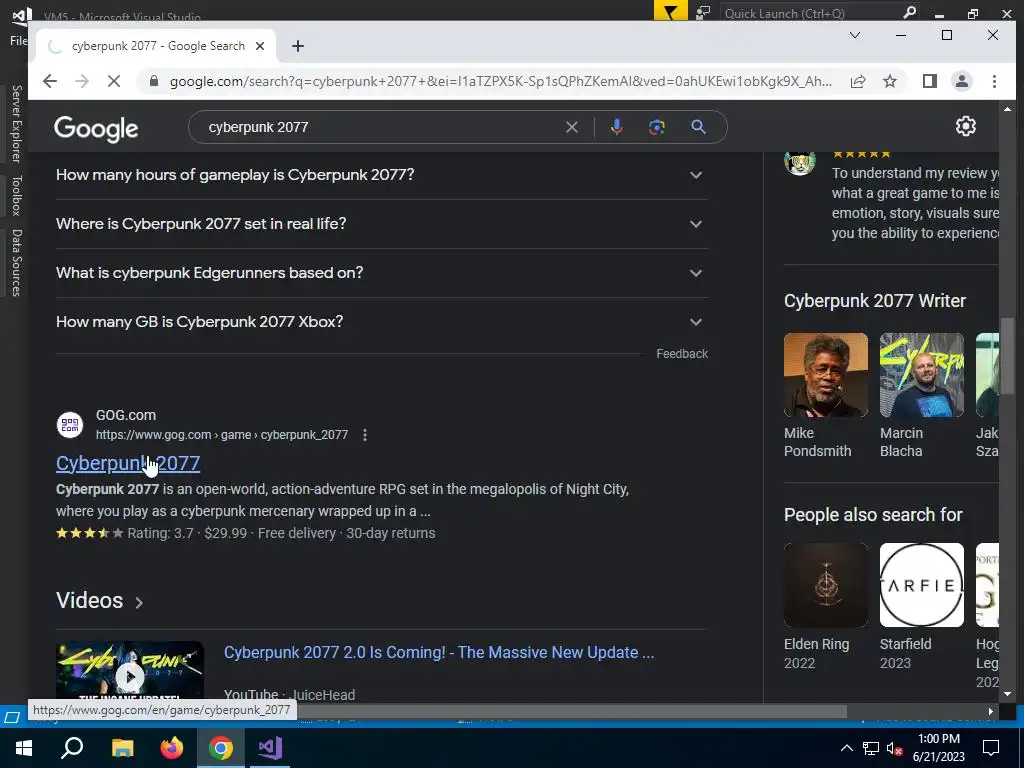Image resolution: width=1024 pixels, height=768 pixels.
Task: Start voice search with microphone icon
Action: (x=616, y=127)
